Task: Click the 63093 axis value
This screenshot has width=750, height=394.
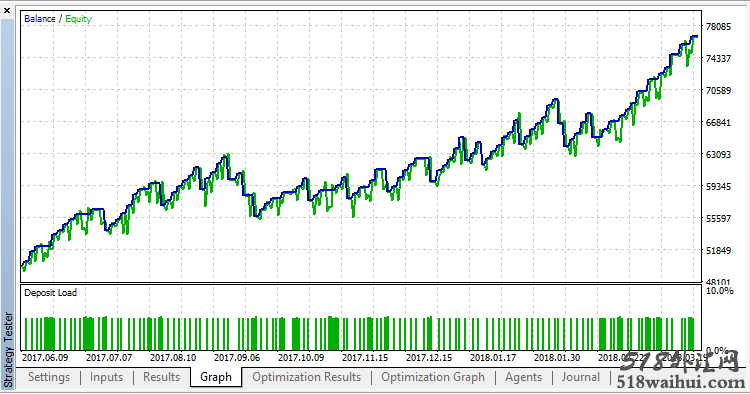Action: pos(718,154)
